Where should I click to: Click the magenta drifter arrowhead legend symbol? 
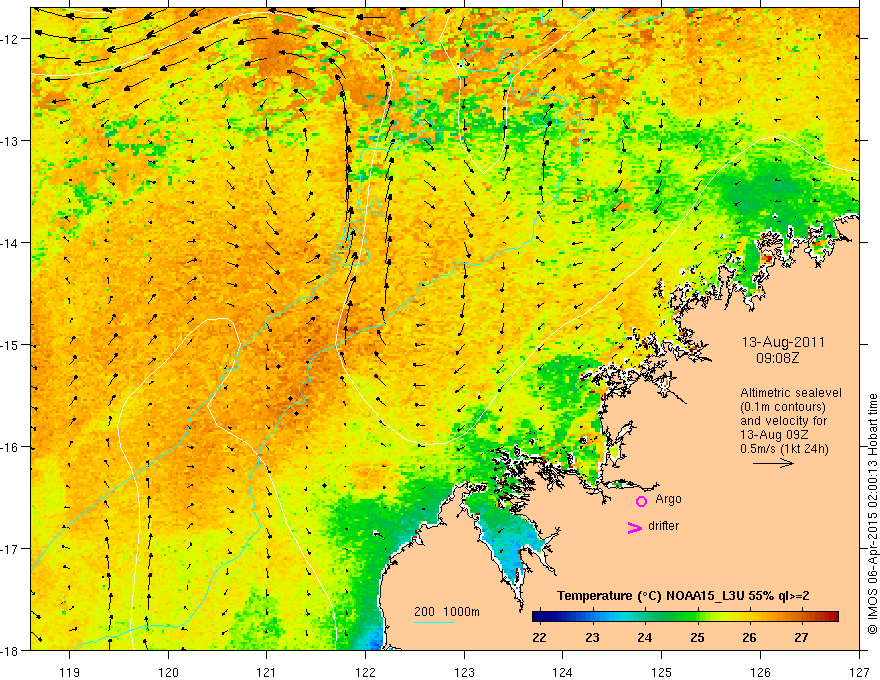click(635, 527)
